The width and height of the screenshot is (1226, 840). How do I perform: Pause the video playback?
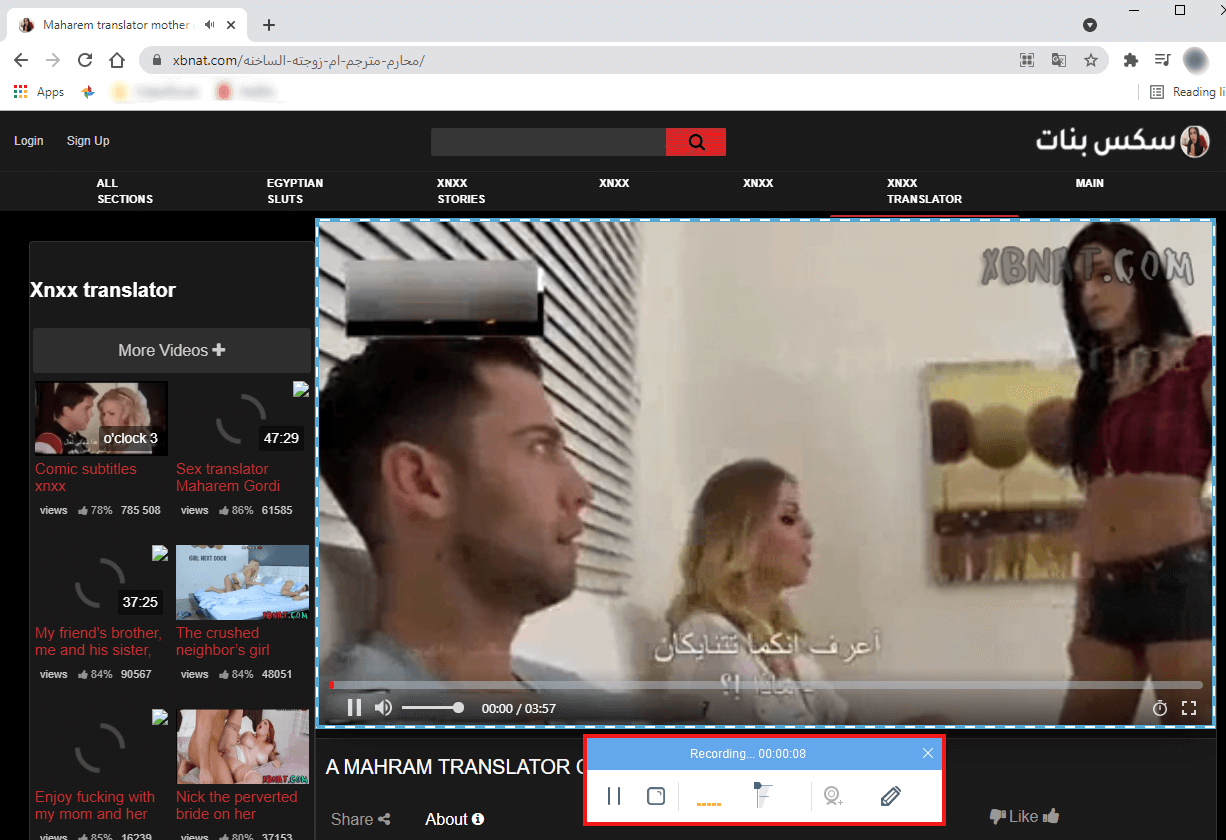[354, 708]
